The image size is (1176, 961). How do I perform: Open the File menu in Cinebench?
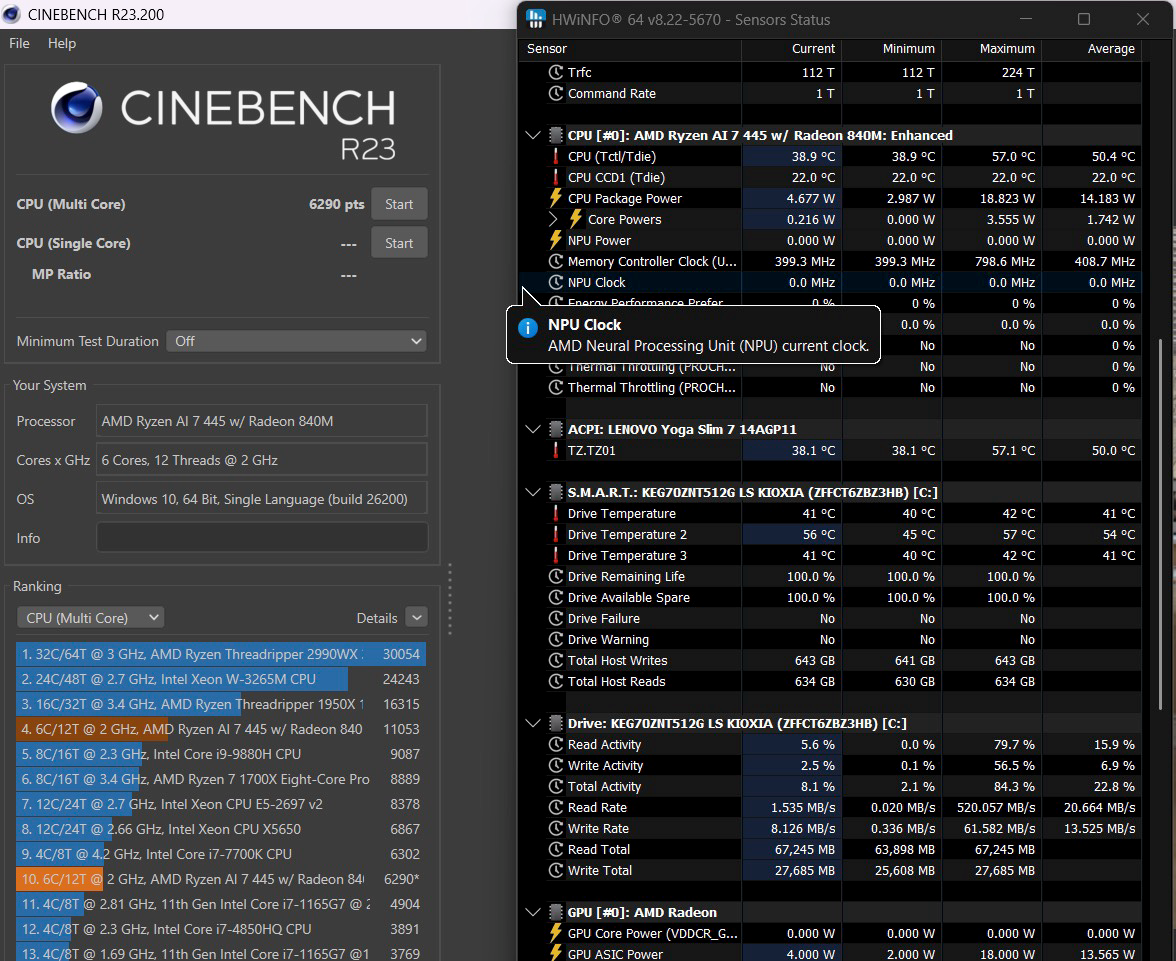[x=20, y=44]
